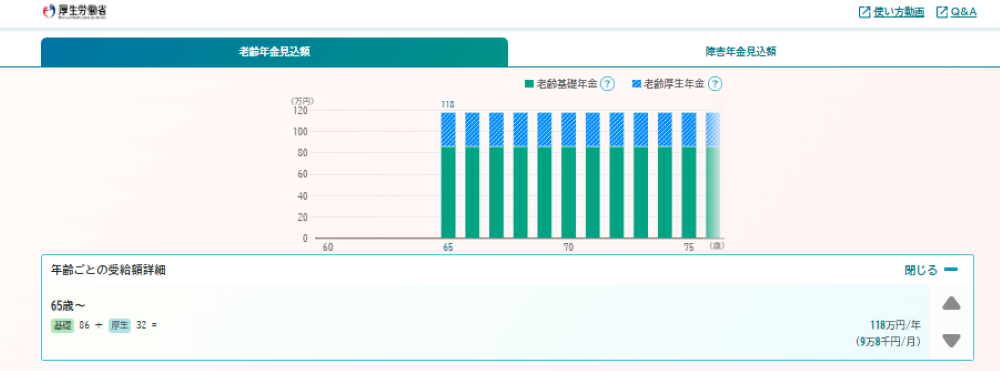The height and width of the screenshot is (371, 1000).
Task: Open the 使い方動画 link
Action: click(899, 12)
